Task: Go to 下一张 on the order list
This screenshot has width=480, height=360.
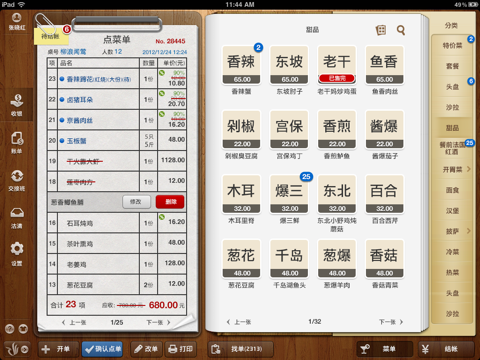Action: click(x=158, y=322)
